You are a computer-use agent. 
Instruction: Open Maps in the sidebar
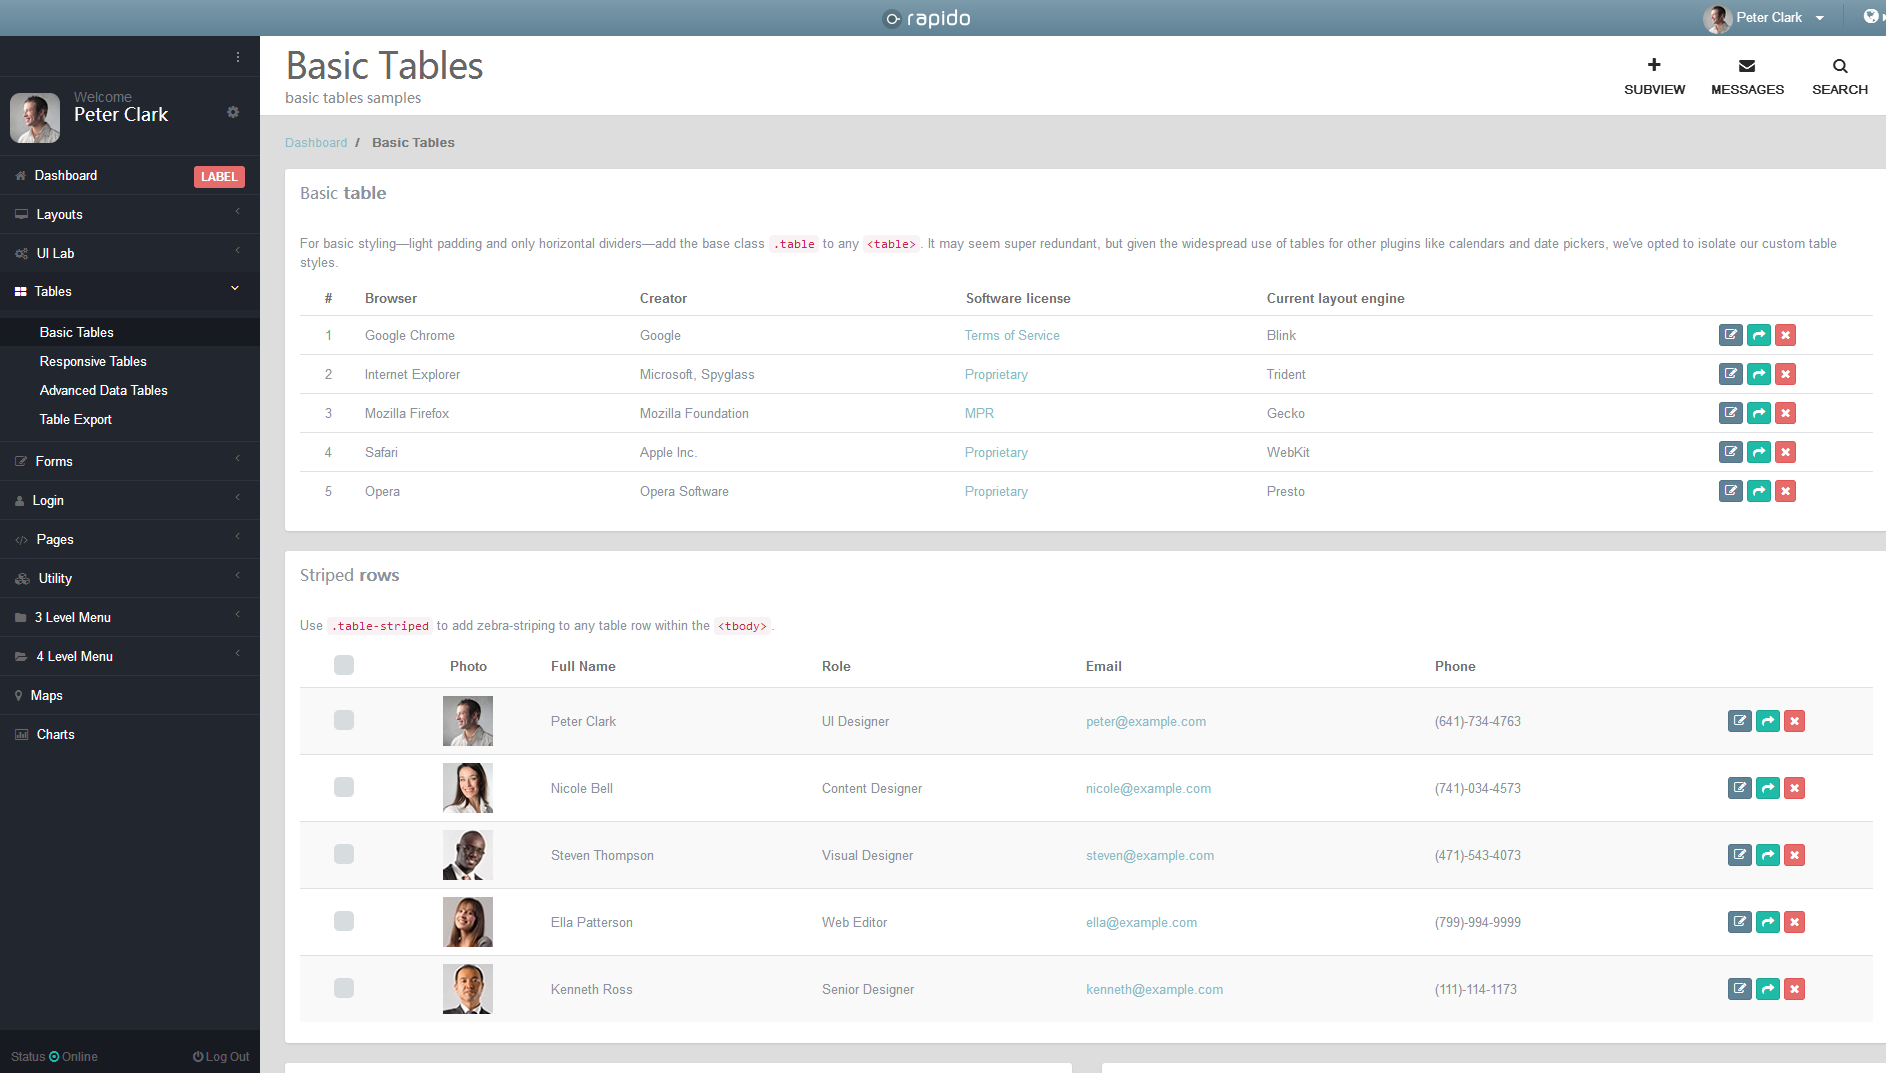130,695
